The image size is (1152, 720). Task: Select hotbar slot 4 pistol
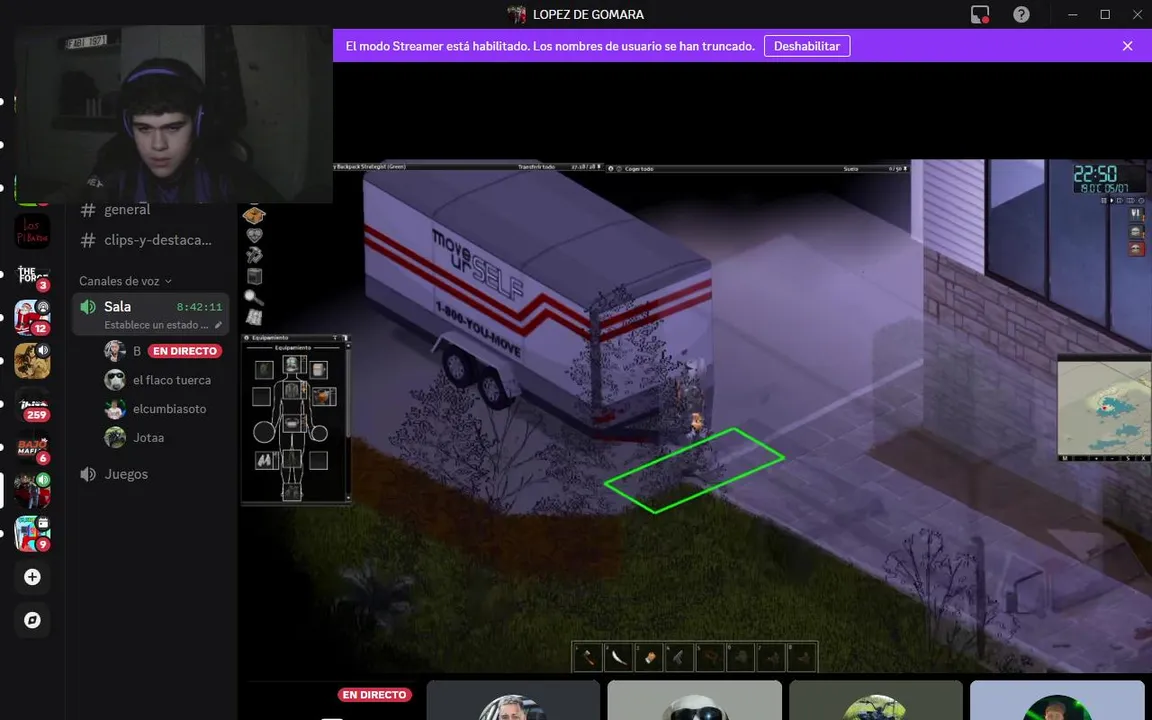point(680,657)
